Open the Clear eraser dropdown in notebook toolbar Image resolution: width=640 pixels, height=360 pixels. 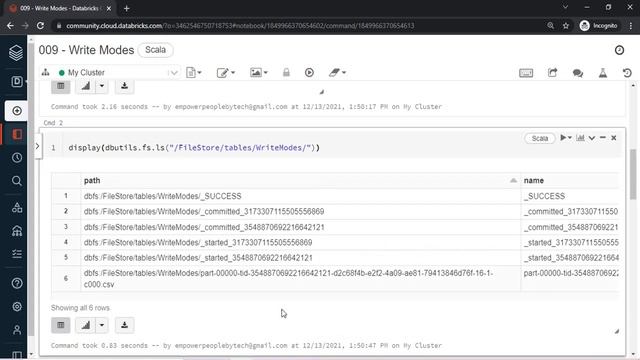tap(337, 73)
